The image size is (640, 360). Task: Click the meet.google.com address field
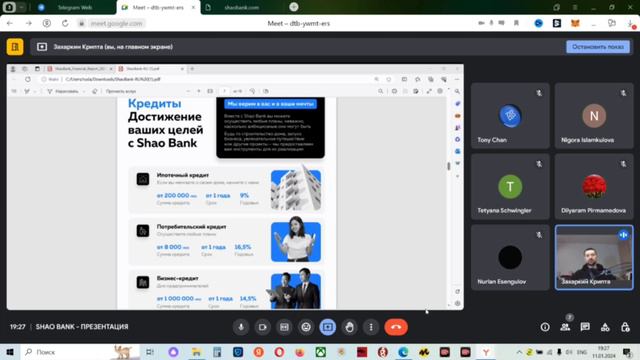coord(116,23)
